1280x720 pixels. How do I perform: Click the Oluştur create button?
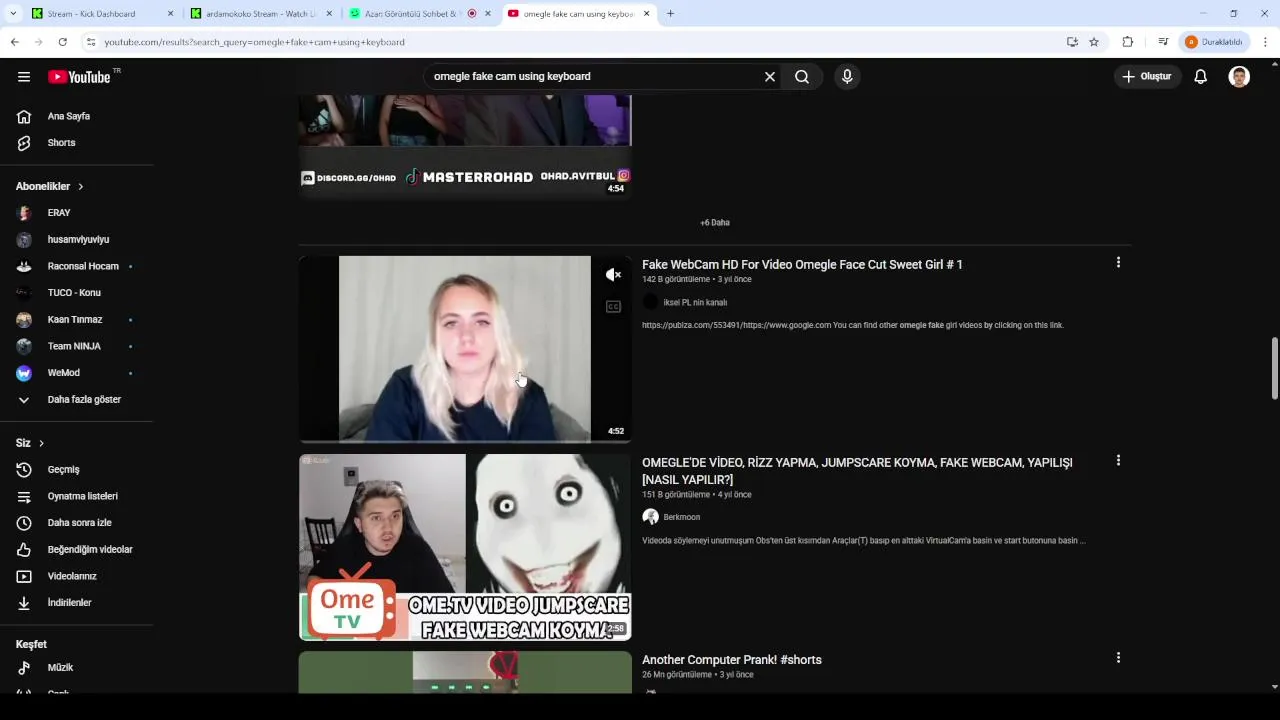[x=1147, y=77]
